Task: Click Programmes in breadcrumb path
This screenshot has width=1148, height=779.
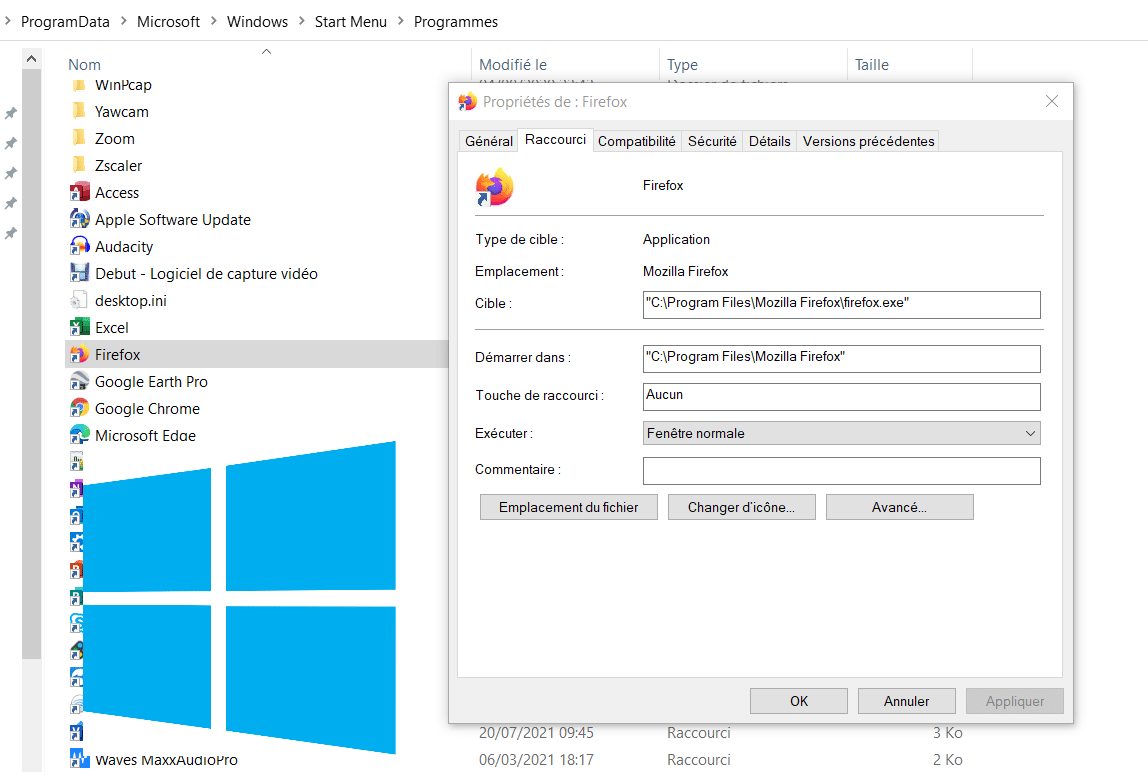Action: (x=455, y=22)
